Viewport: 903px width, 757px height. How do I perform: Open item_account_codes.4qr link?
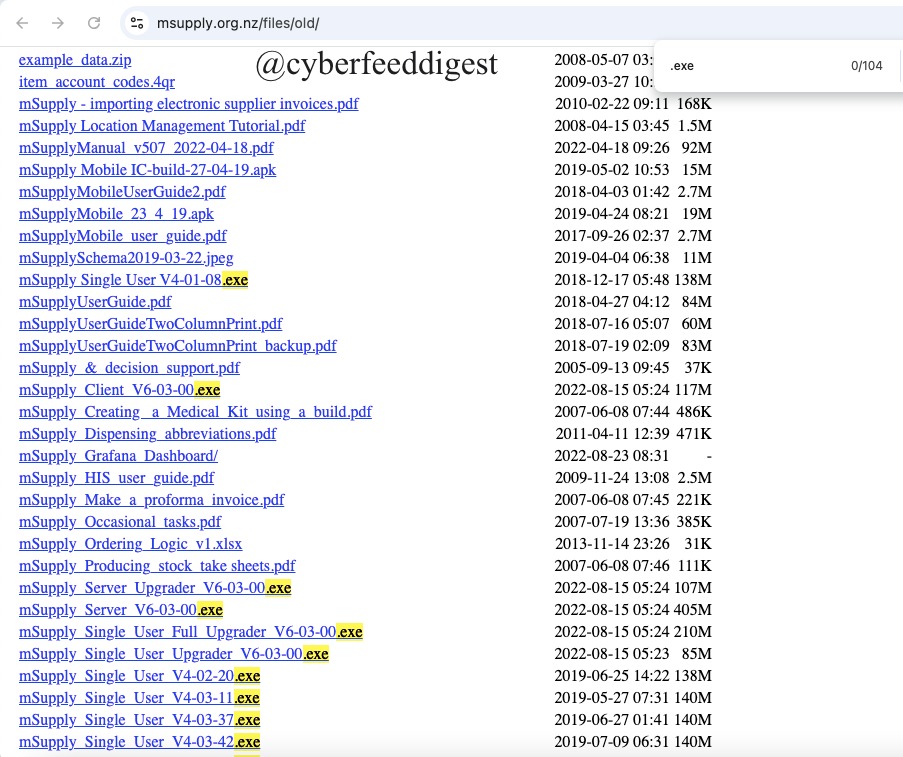97,82
